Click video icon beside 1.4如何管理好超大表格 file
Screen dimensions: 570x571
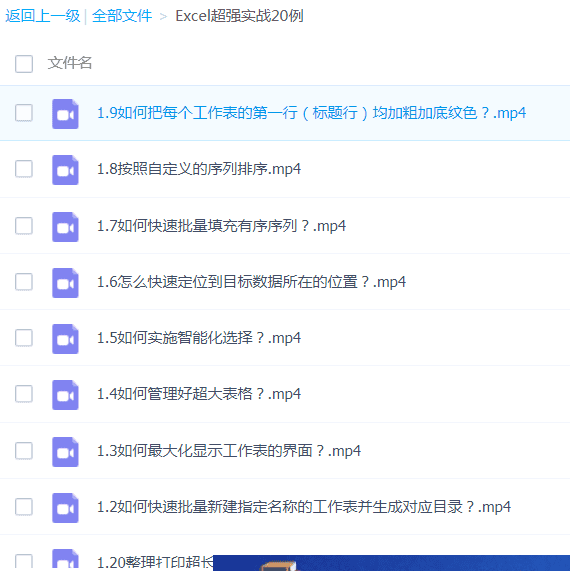[65, 395]
